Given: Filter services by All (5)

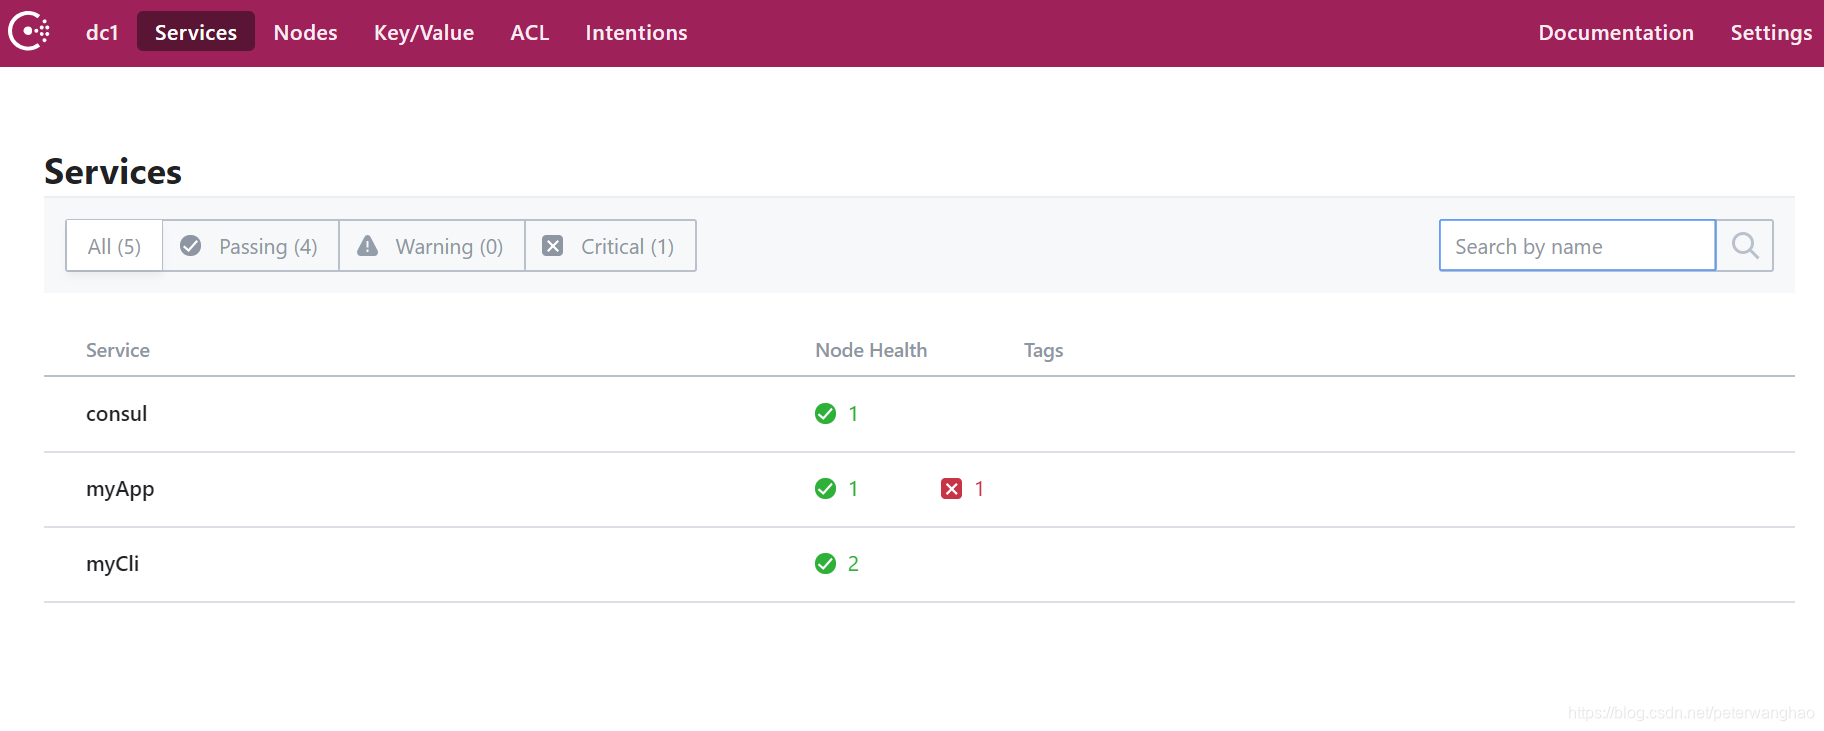Looking at the screenshot, I should pyautogui.click(x=114, y=246).
